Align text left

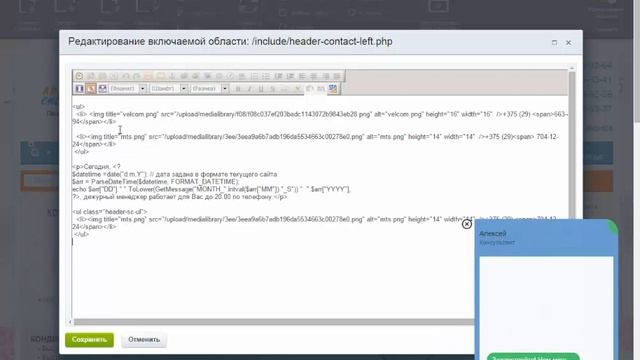pyautogui.click(x=302, y=76)
